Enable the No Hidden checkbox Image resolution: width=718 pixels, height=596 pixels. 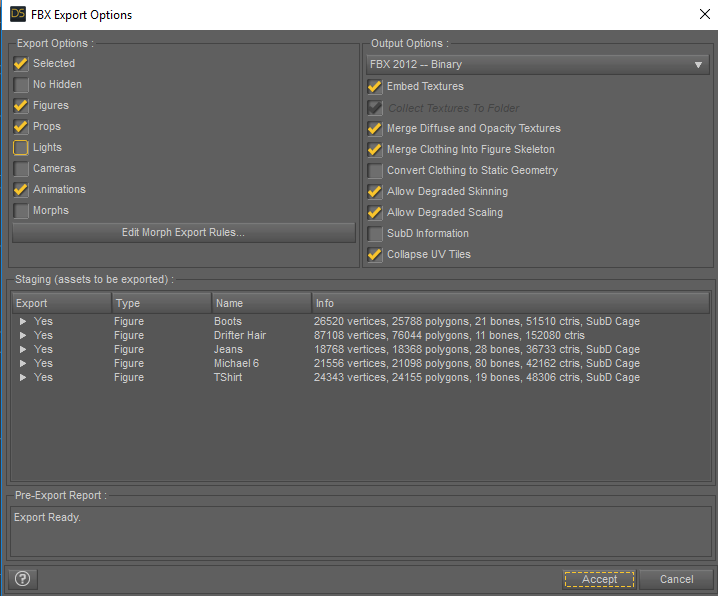coord(21,84)
